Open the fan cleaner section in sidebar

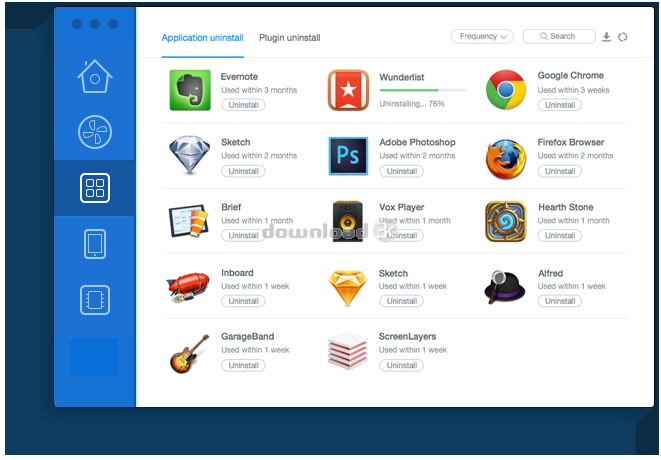coord(95,132)
